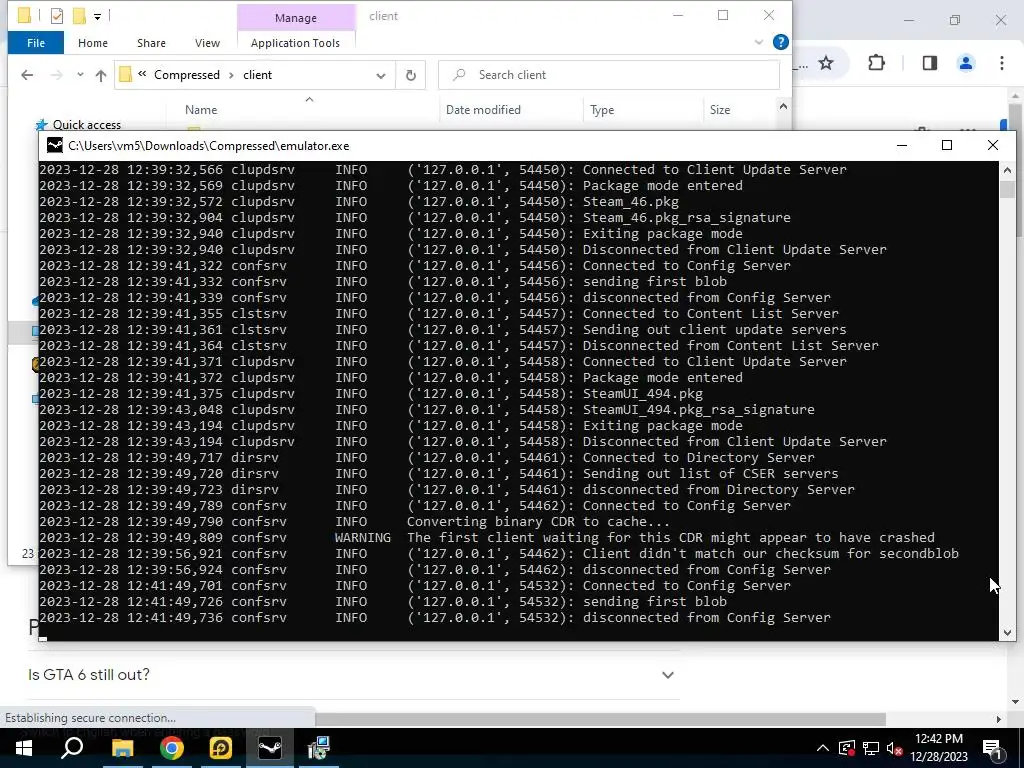The width and height of the screenshot is (1024, 768).
Task: Sort files by the Type column
Action: pos(602,110)
